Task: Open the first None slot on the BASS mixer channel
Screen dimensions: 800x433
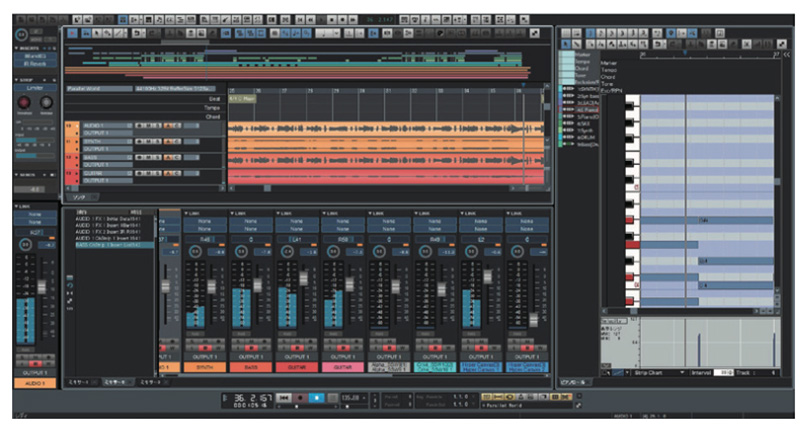Action: [x=251, y=221]
